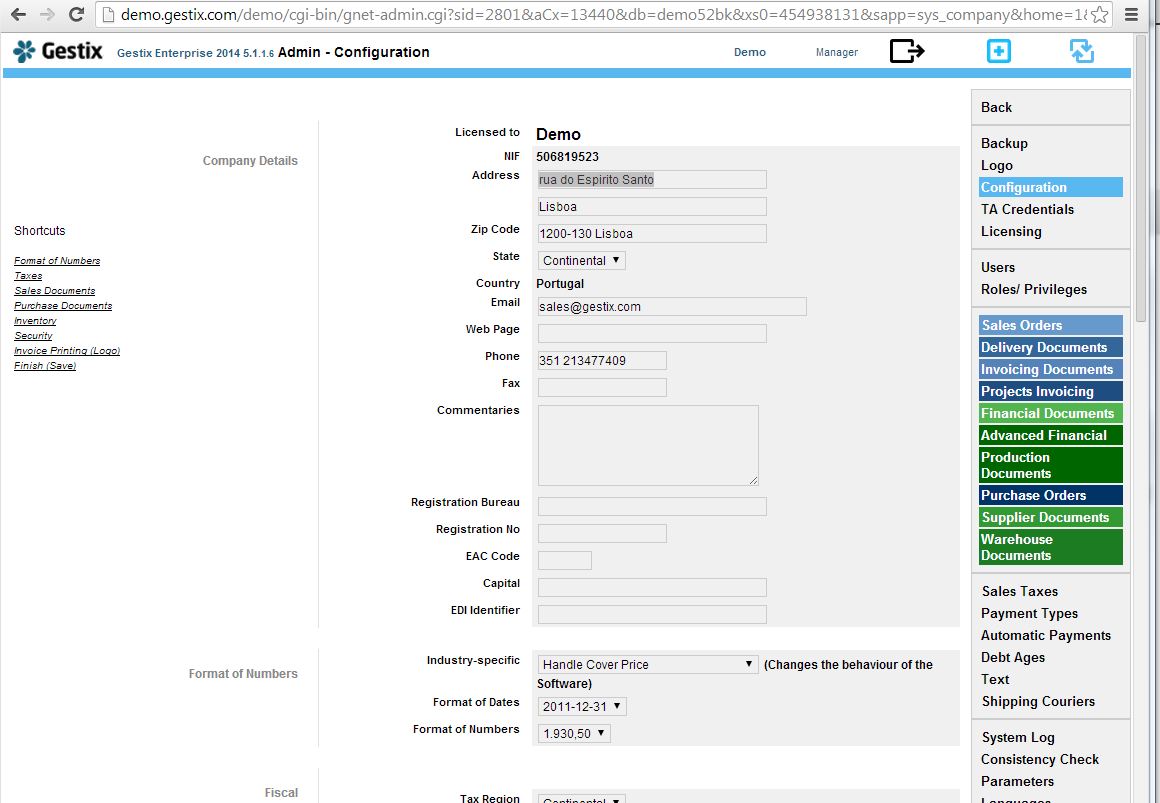Image resolution: width=1160 pixels, height=803 pixels.
Task: Open TA Credentials in the sidebar
Action: 1027,209
